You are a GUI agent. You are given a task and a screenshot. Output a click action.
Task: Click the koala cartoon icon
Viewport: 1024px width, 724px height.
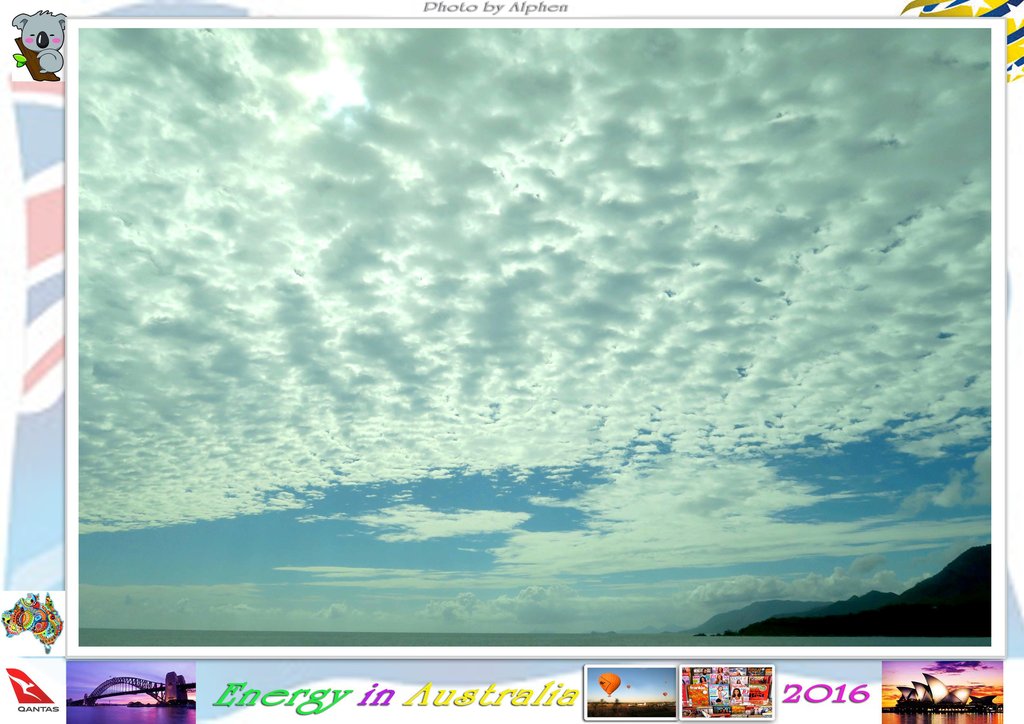click(38, 44)
